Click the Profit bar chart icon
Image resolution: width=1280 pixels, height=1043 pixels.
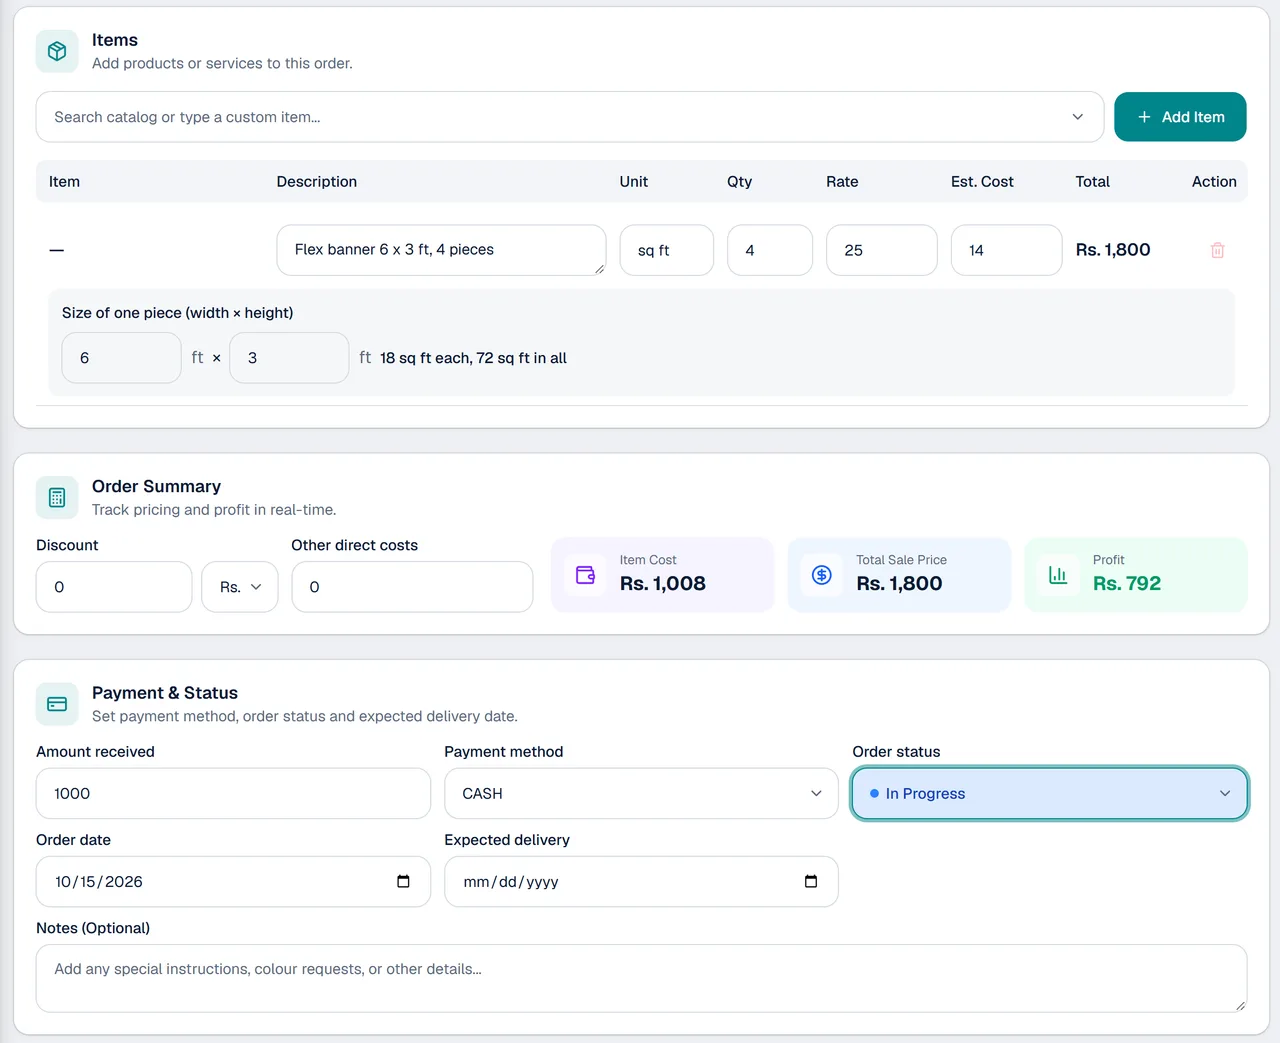(1058, 575)
